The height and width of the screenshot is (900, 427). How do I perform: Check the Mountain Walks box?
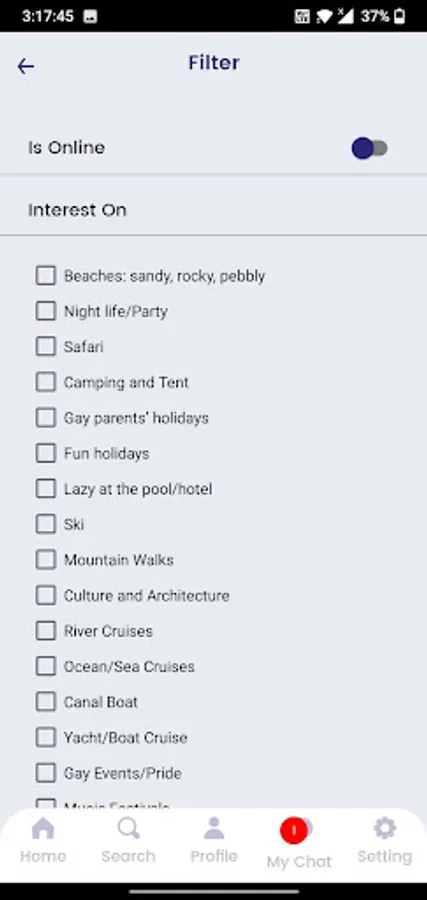click(46, 560)
